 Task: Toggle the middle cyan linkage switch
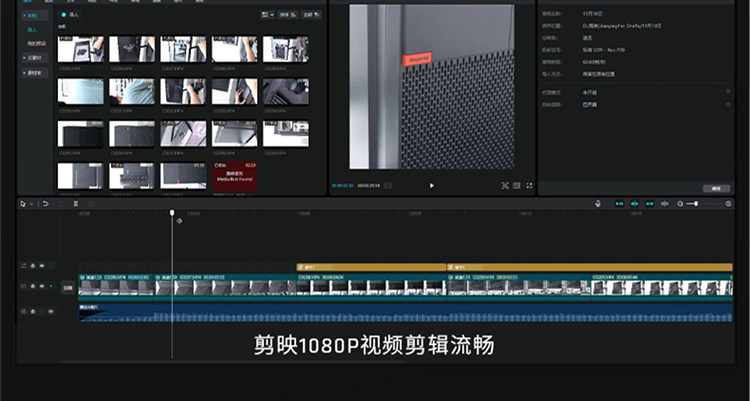[635, 204]
